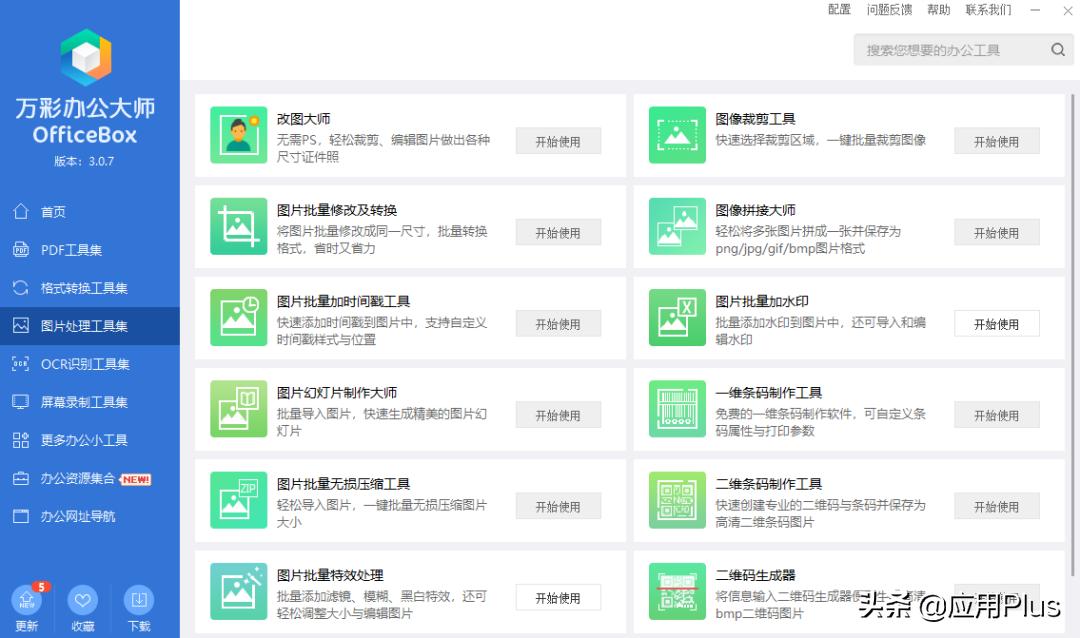
Task: Select the 改图大师 tool icon
Action: point(238,134)
